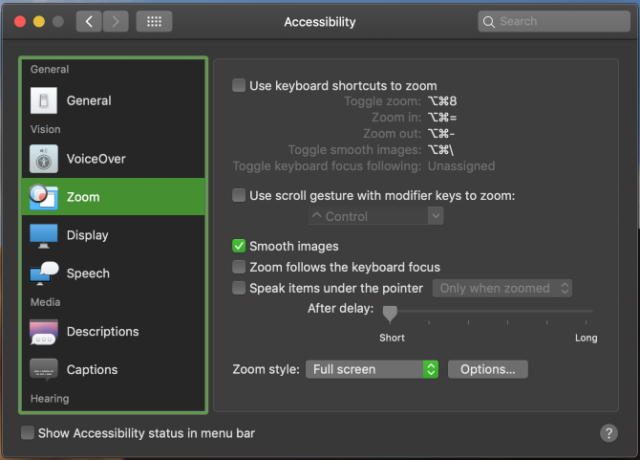
Task: Uncheck the Smooth images checkbox
Action: click(239, 246)
